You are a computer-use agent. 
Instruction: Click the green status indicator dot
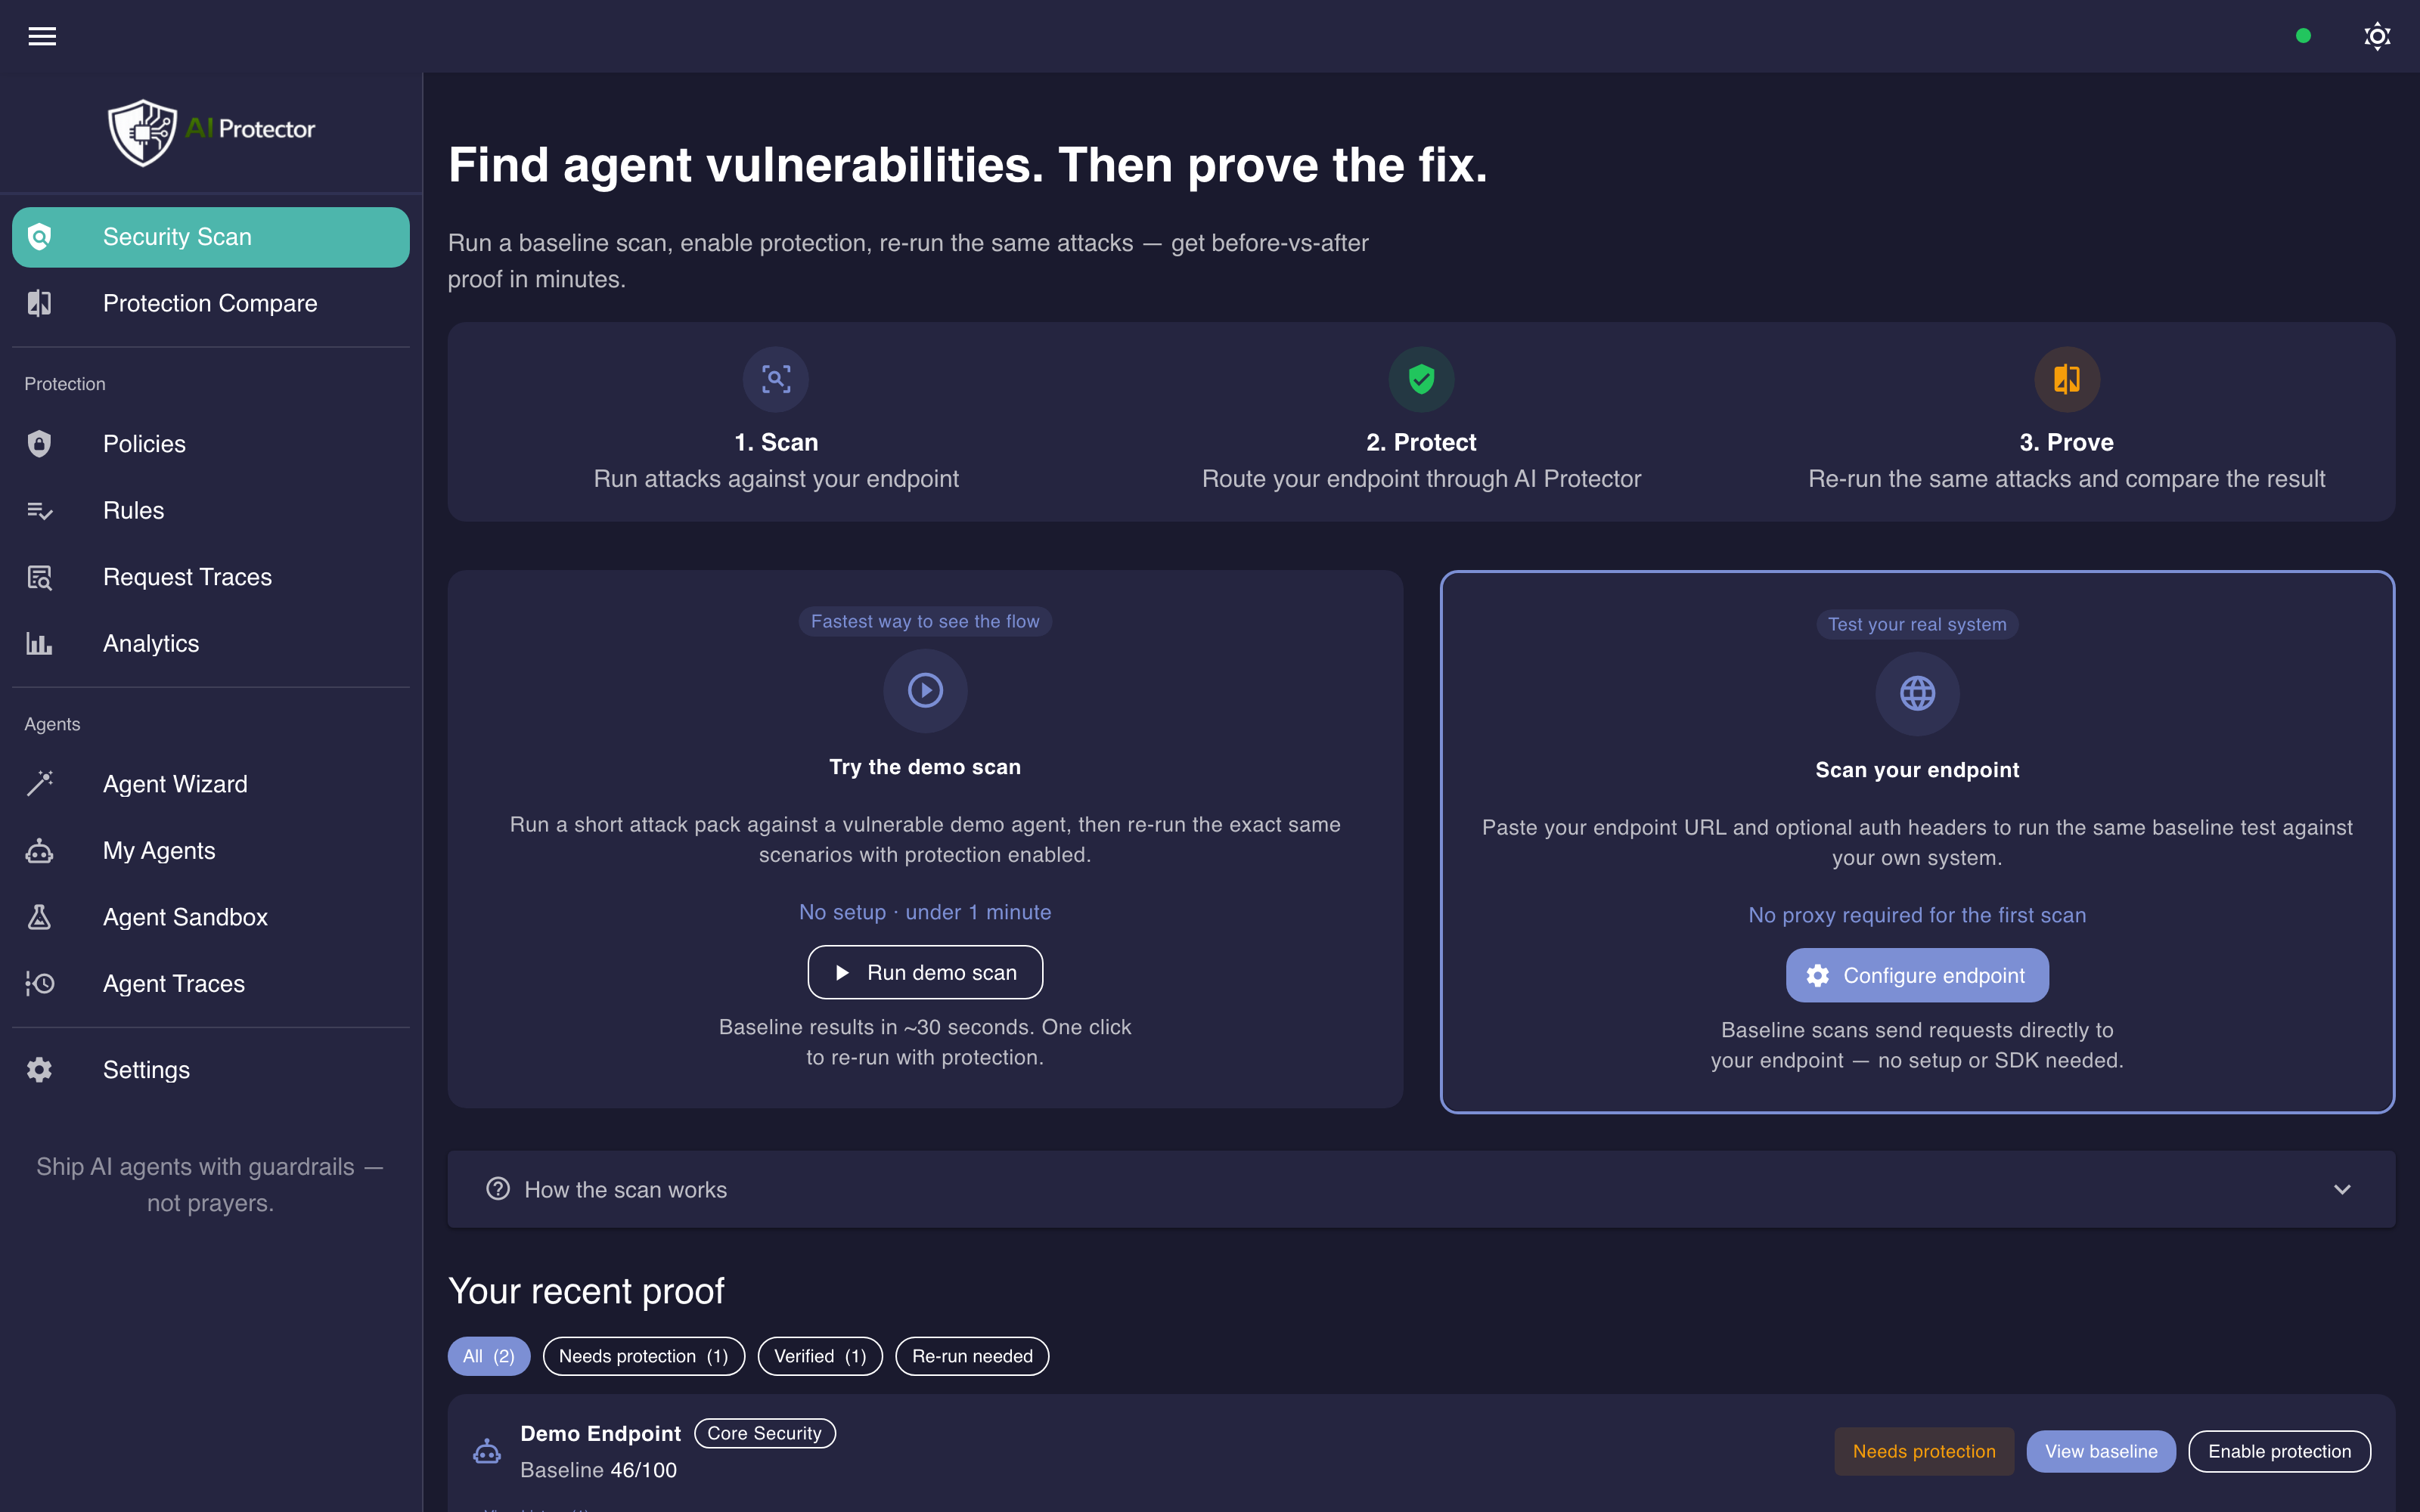[x=2303, y=36]
